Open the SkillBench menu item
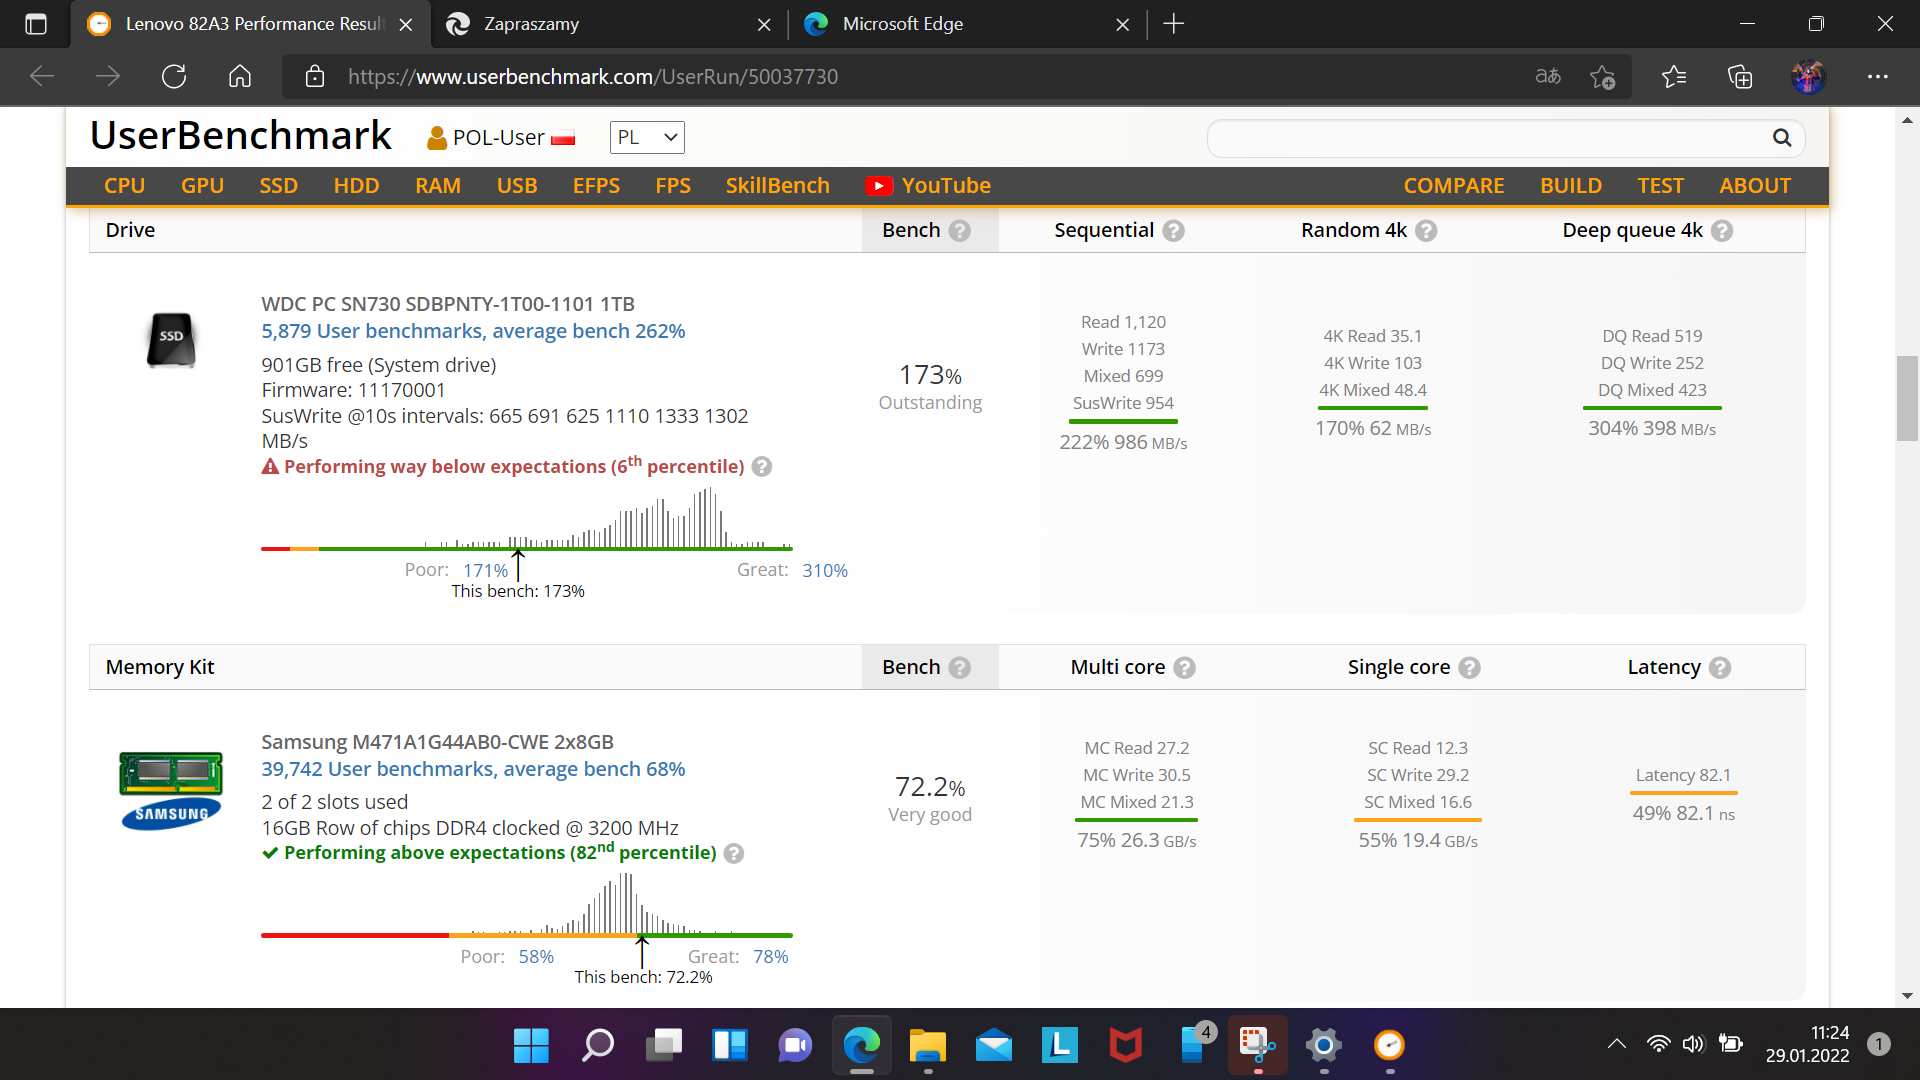The height and width of the screenshot is (1080, 1920). coord(778,186)
